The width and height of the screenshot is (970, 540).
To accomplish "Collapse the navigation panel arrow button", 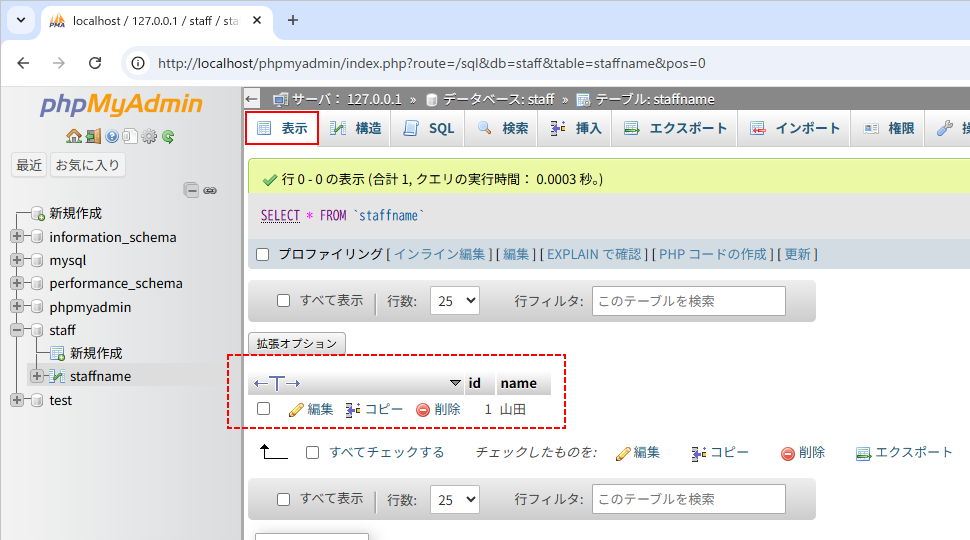I will coord(251,99).
